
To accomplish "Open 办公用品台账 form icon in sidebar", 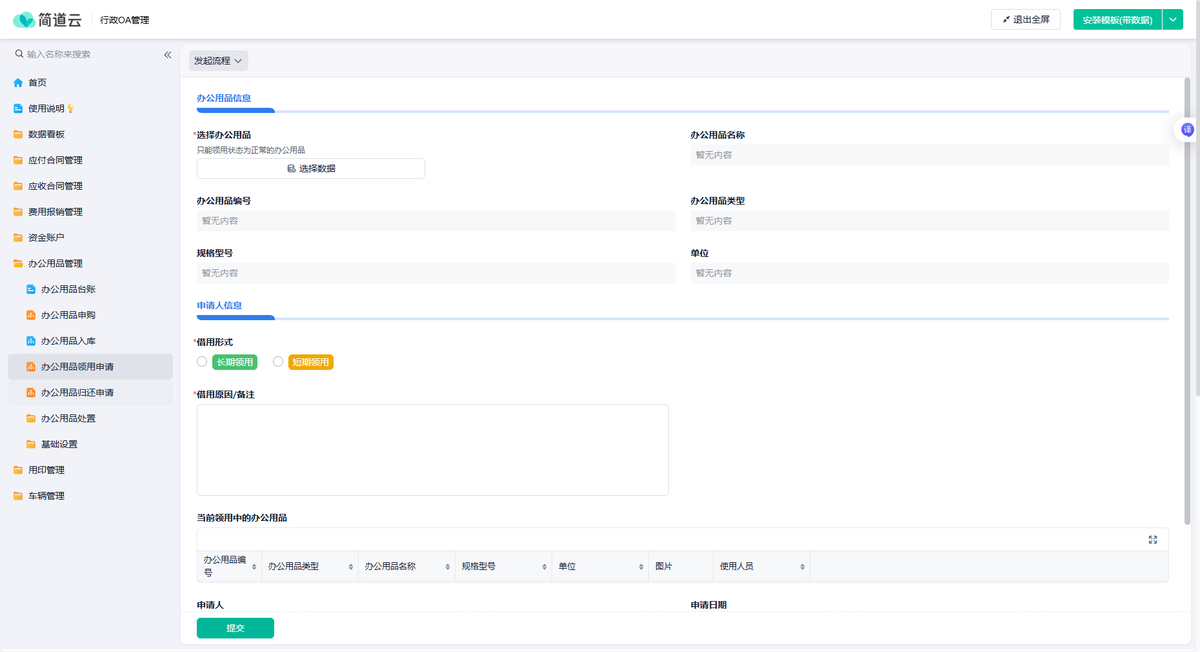I will pyautogui.click(x=31, y=289).
